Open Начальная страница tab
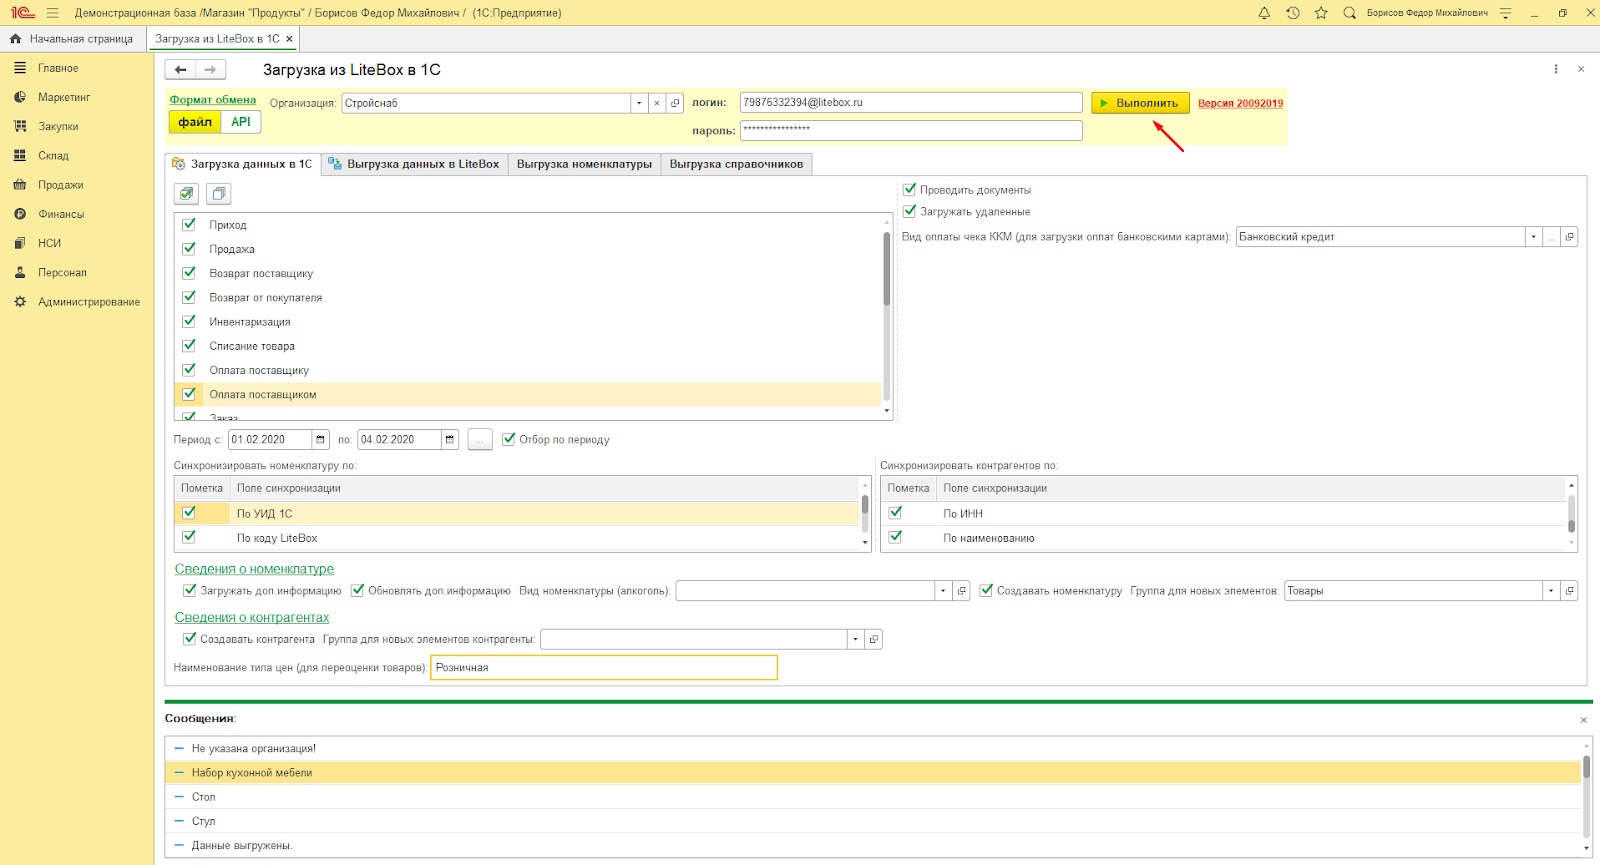Screen dimensions: 1600x865 pyautogui.click(x=72, y=39)
